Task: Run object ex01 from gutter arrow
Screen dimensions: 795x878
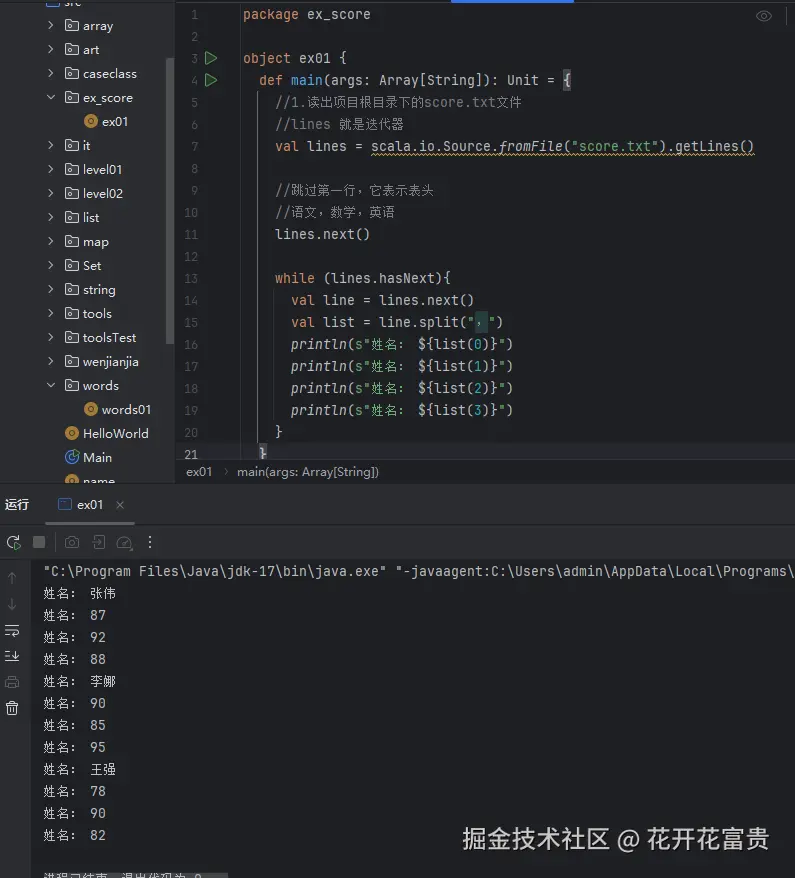Action: (x=211, y=58)
